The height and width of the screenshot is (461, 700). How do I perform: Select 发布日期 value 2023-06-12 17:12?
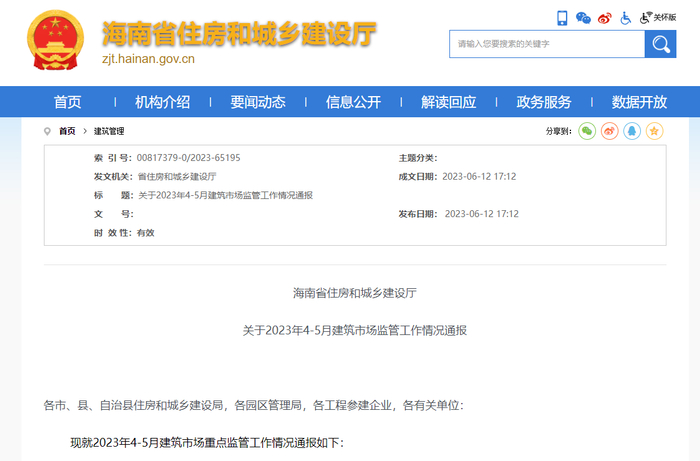click(x=482, y=214)
